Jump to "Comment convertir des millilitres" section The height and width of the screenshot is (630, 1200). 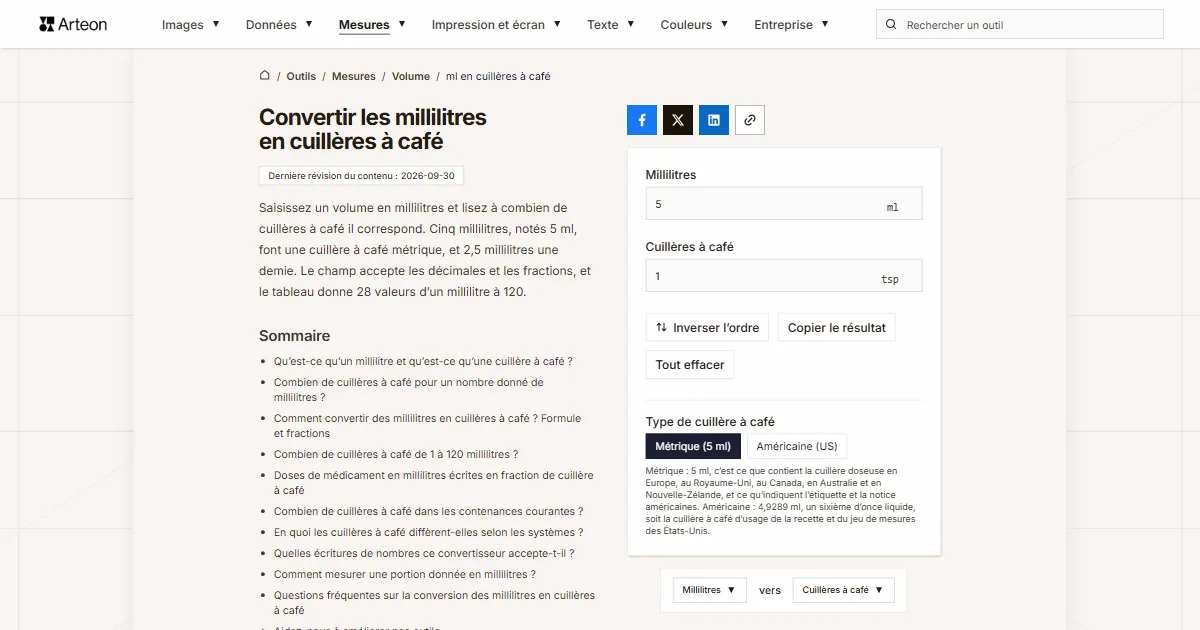427,426
